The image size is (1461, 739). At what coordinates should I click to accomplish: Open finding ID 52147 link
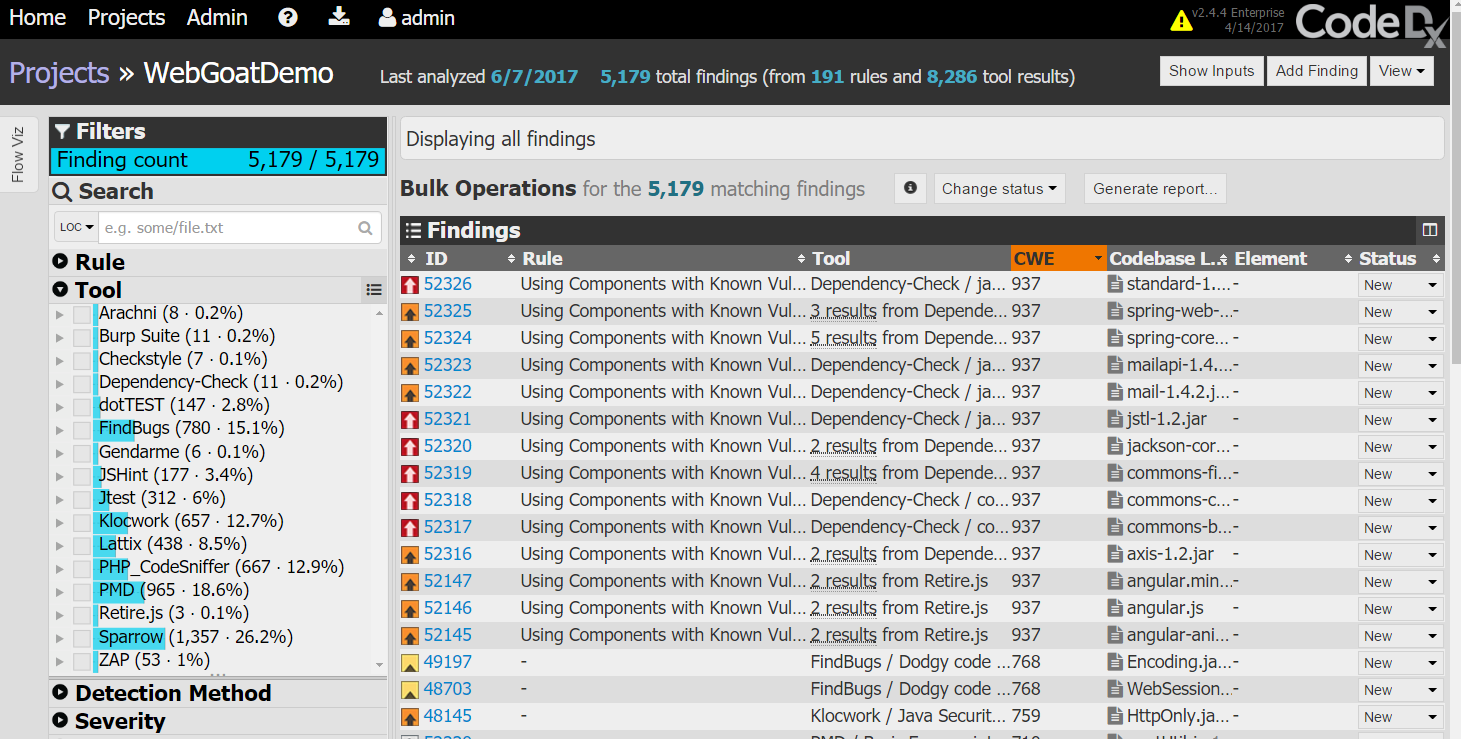click(x=447, y=581)
